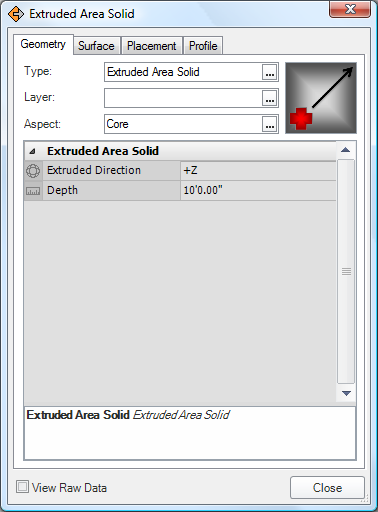Click the orange arrow icon in the title bar
The height and width of the screenshot is (512, 378).
pos(16,14)
